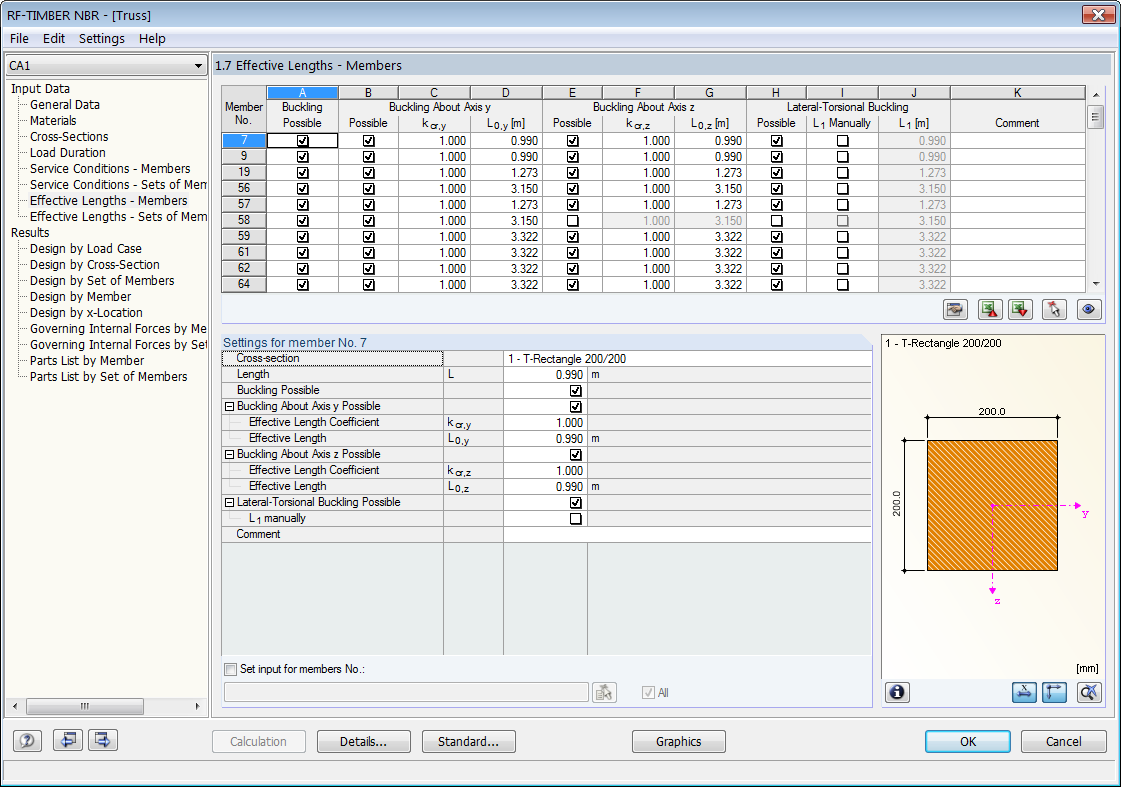Open the Graphics view
1121x787 pixels.
[x=678, y=741]
